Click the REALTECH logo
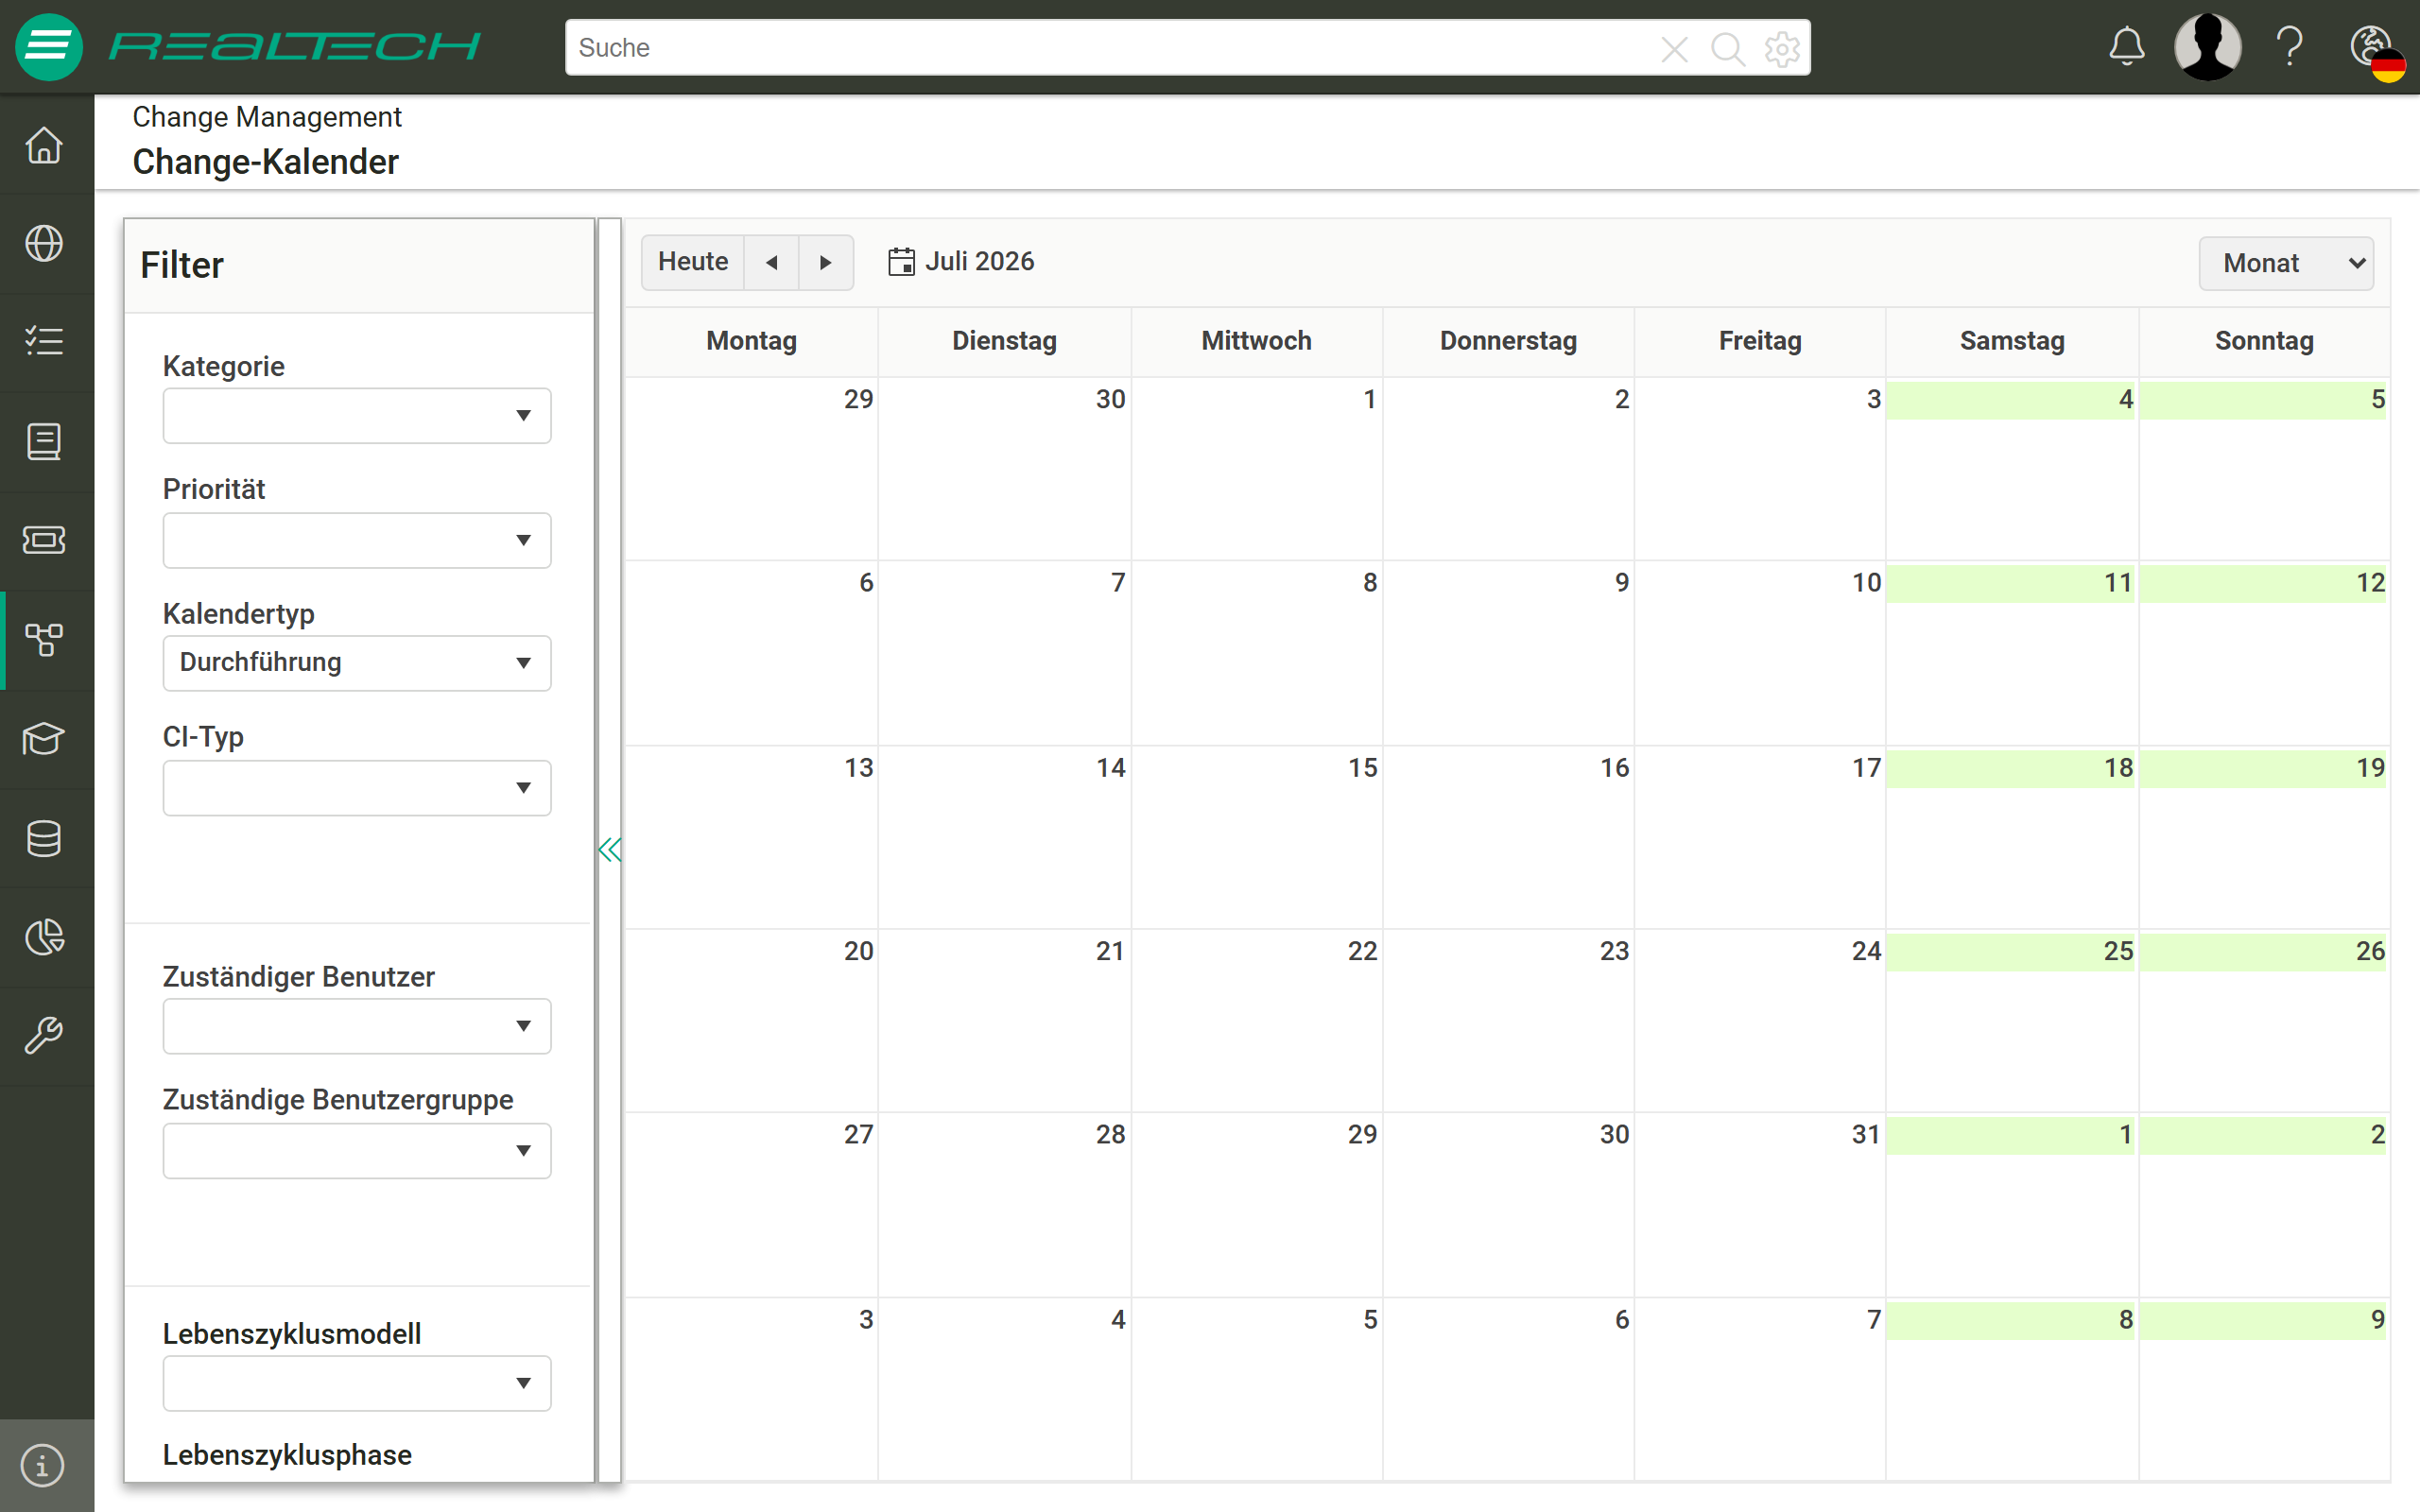The image size is (2420, 1512). pyautogui.click(x=295, y=47)
